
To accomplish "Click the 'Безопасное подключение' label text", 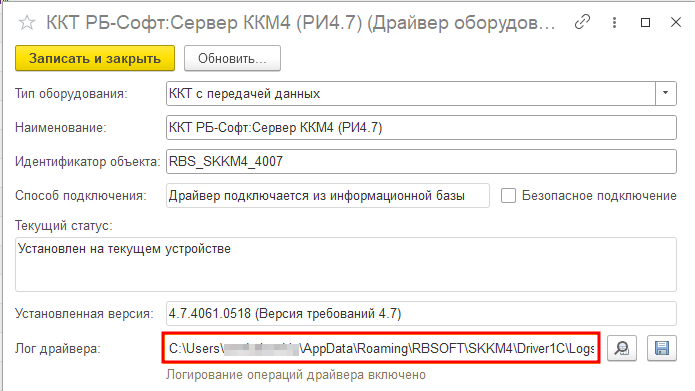I will (599, 196).
